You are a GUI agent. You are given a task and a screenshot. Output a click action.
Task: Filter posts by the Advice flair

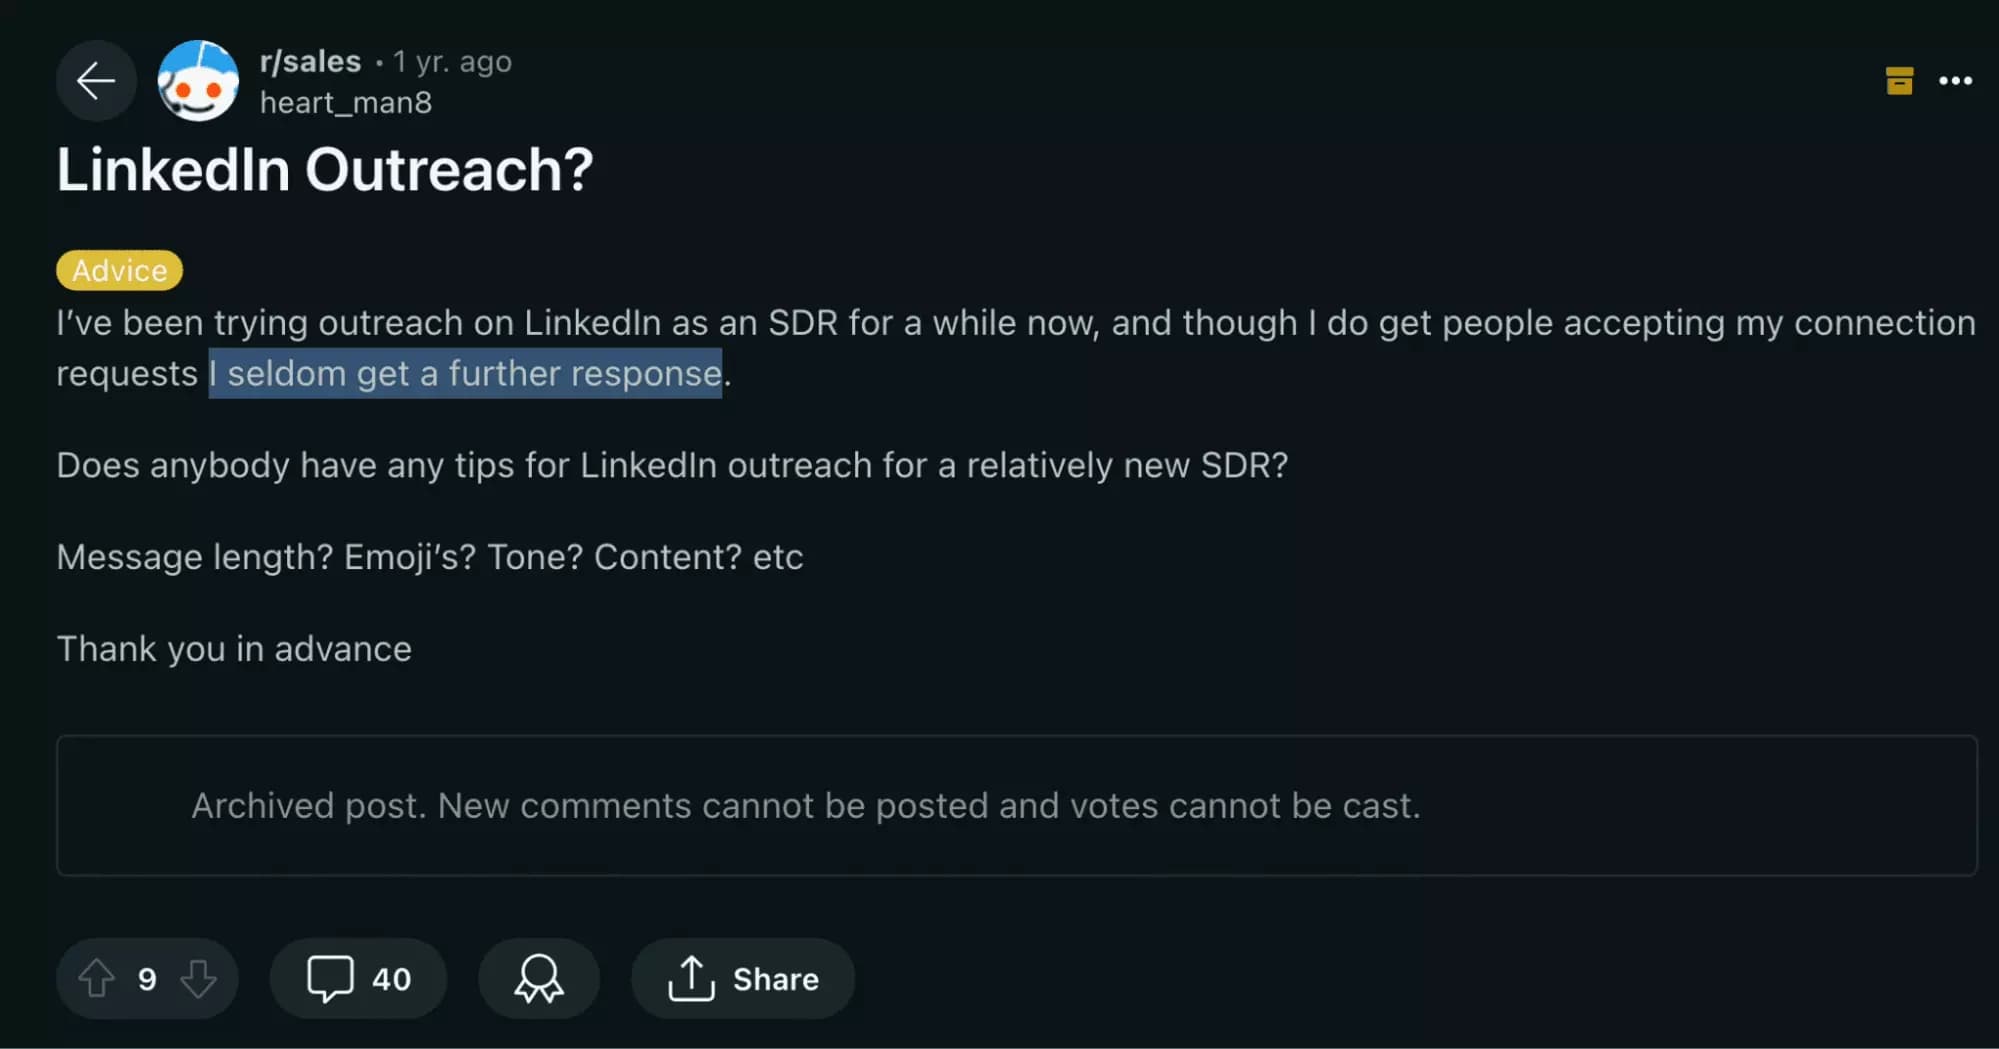click(118, 269)
